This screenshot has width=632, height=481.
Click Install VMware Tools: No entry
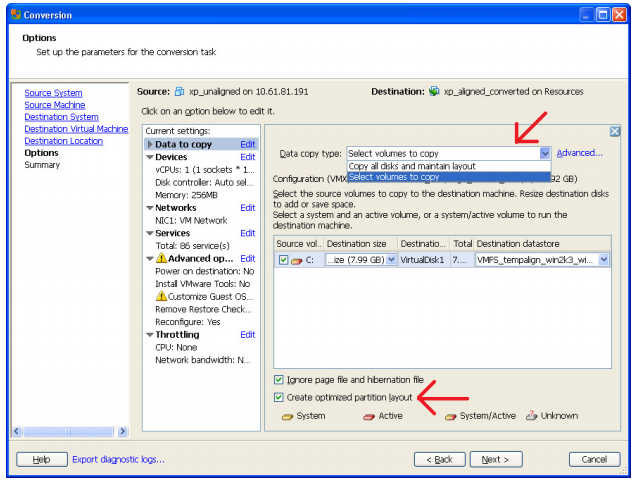click(203, 284)
